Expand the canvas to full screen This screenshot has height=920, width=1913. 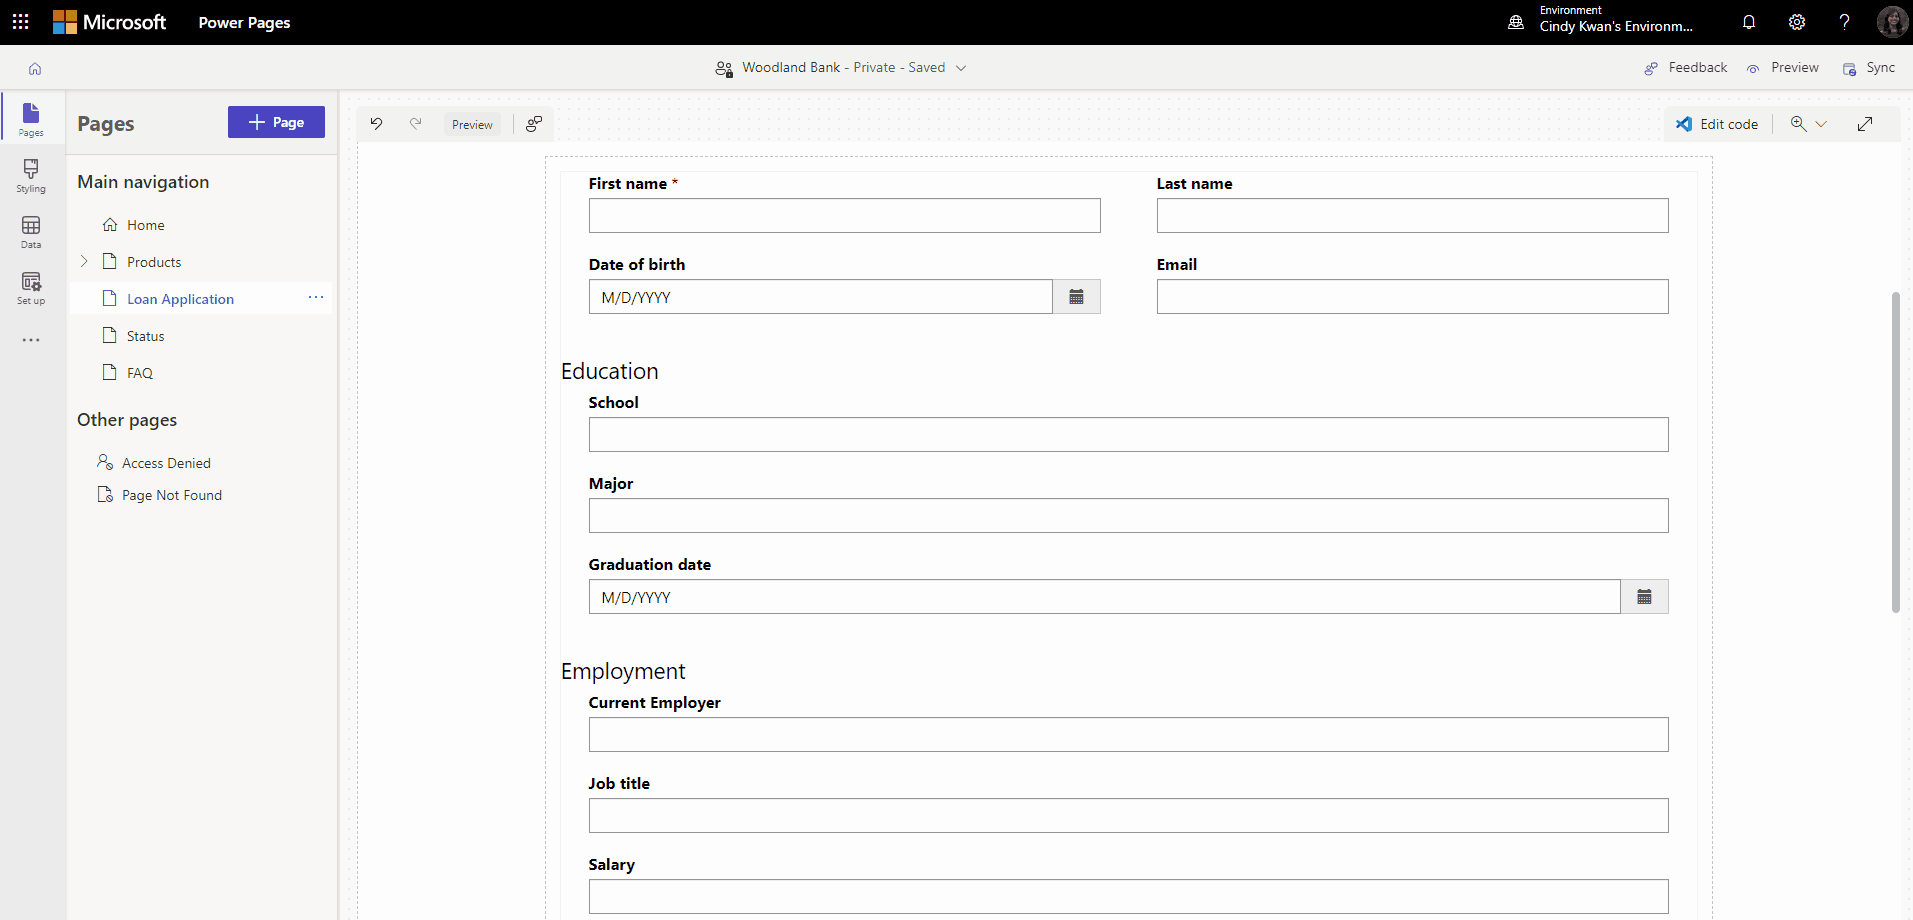point(1865,123)
